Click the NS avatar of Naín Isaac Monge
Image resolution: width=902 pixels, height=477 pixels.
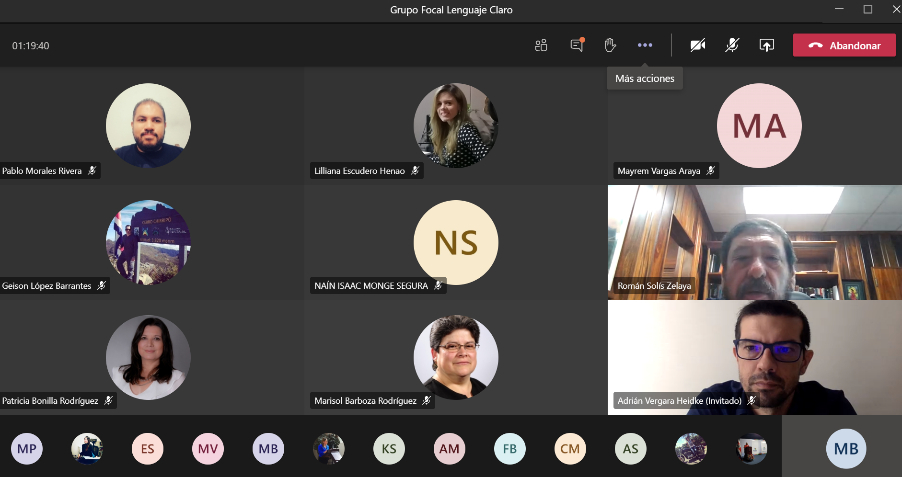tap(456, 242)
